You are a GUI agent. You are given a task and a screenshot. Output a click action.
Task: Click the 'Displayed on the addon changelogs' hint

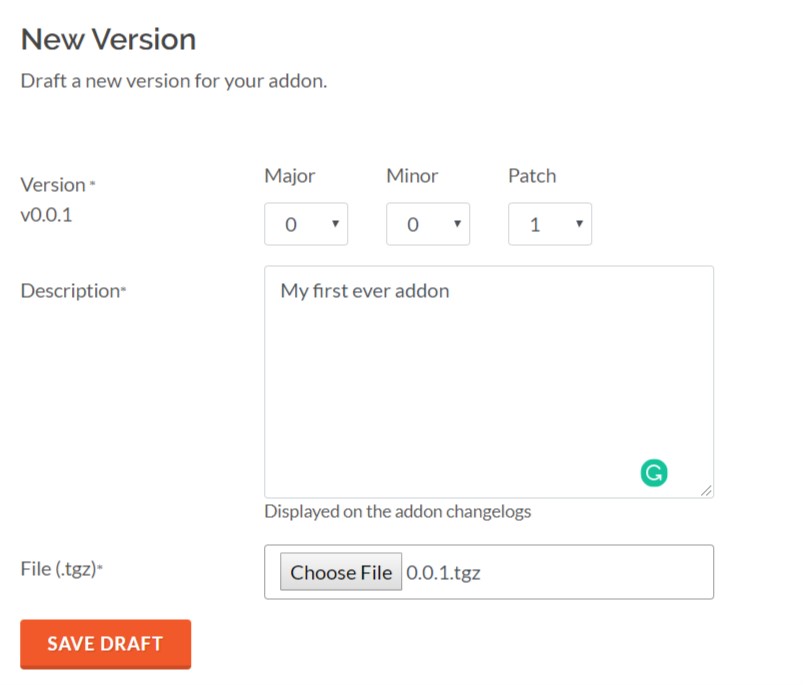pyautogui.click(x=397, y=511)
